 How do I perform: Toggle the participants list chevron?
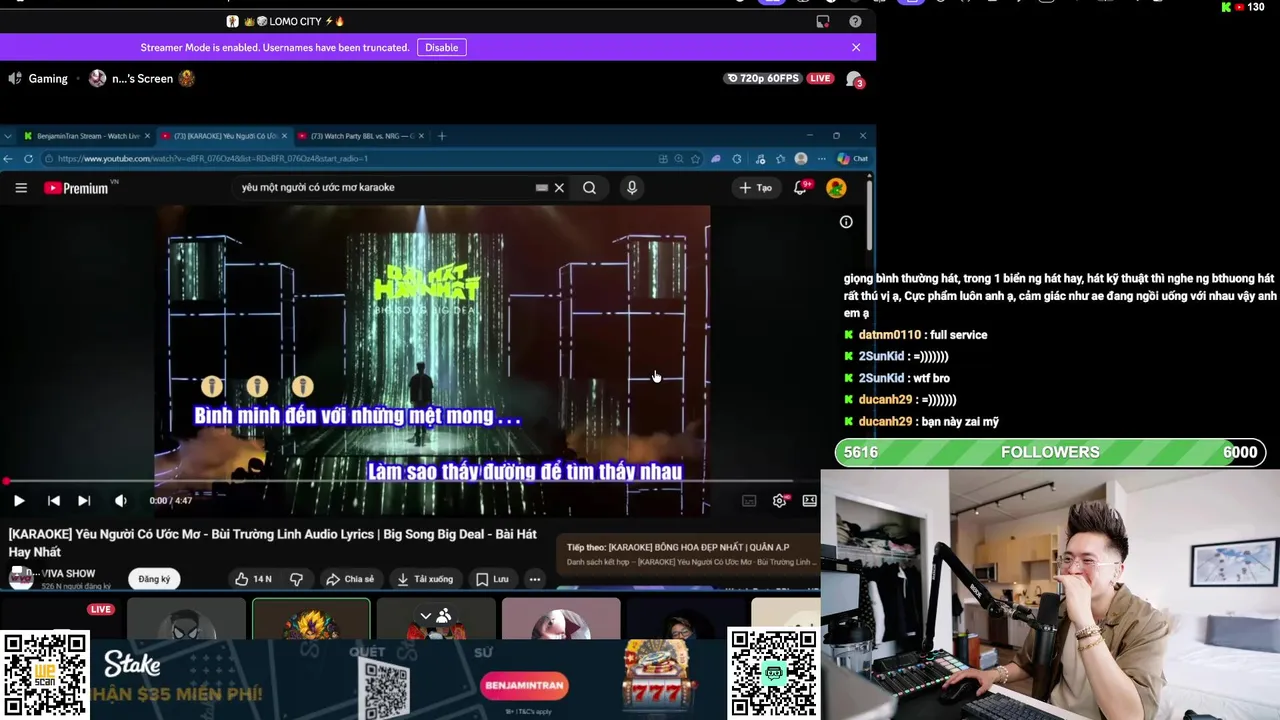pos(426,616)
